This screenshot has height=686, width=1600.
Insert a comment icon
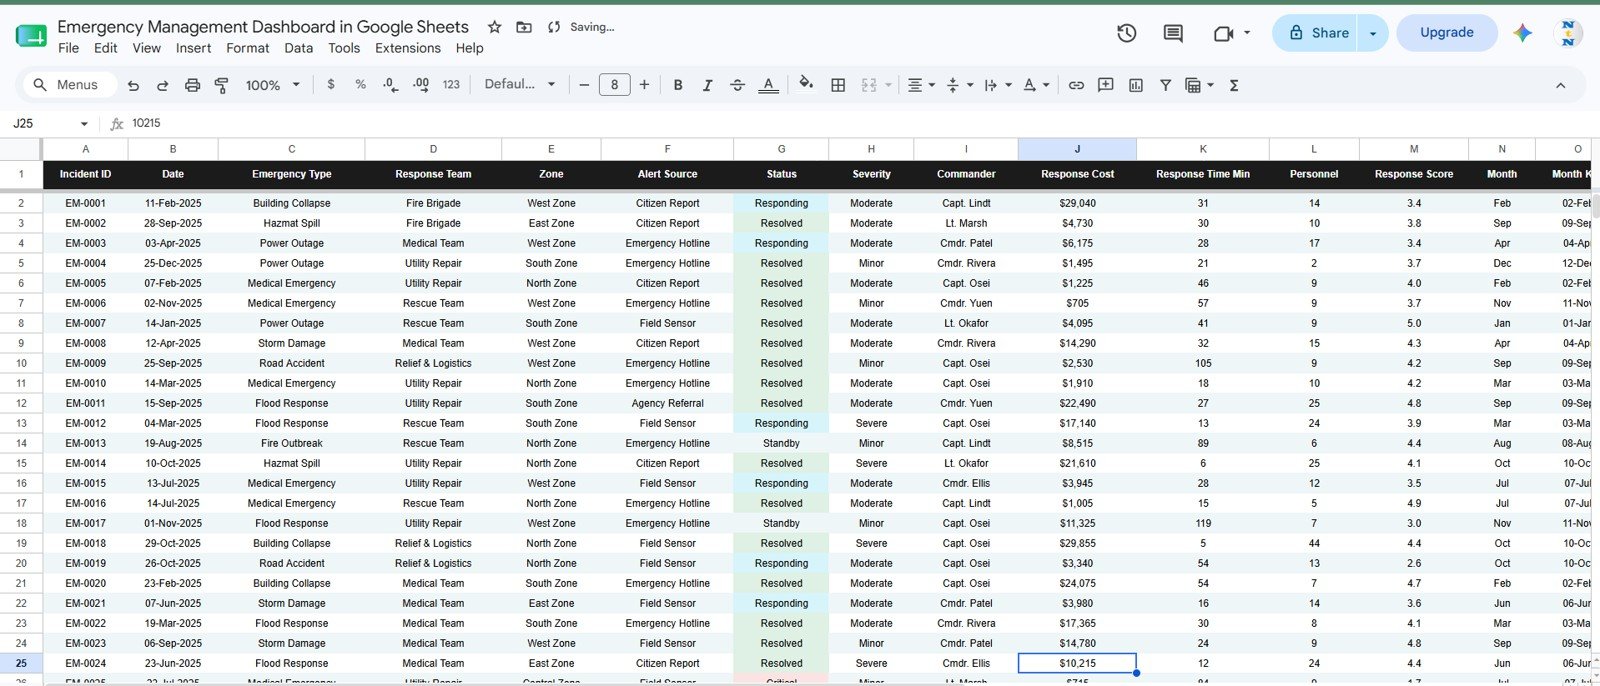tap(1105, 85)
